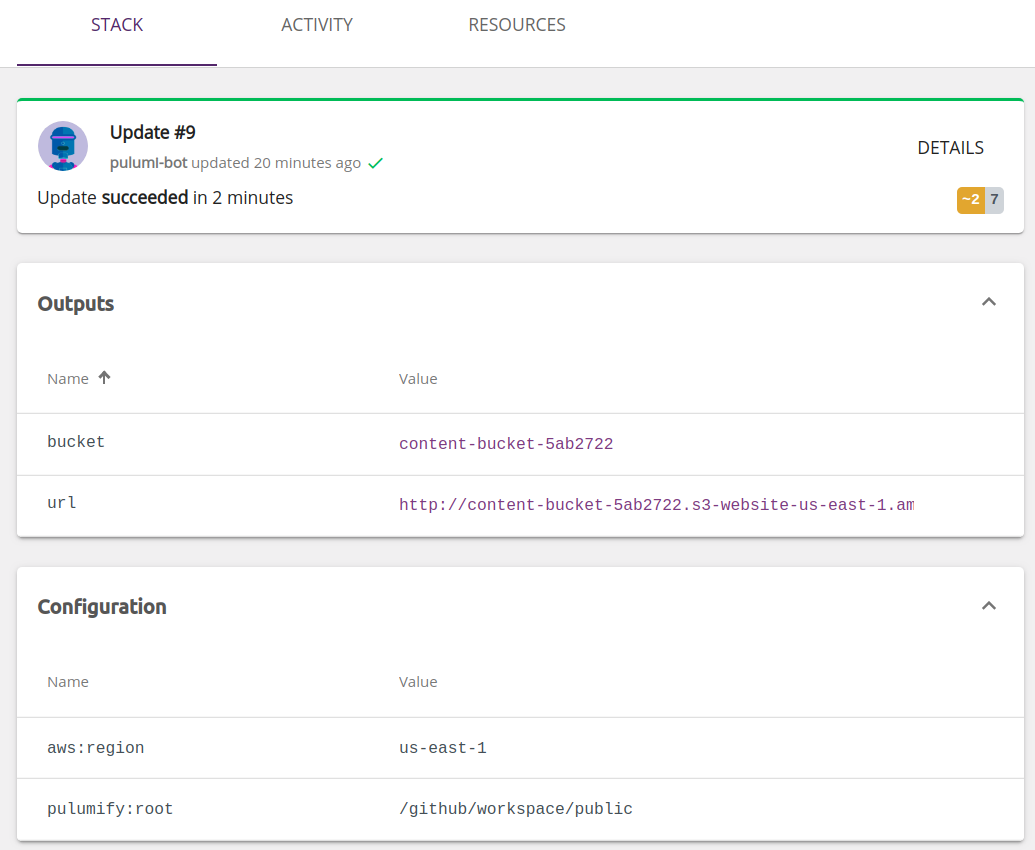This screenshot has height=850, width=1035.
Task: Collapse the Configuration panel via its chevron
Action: tap(988, 605)
